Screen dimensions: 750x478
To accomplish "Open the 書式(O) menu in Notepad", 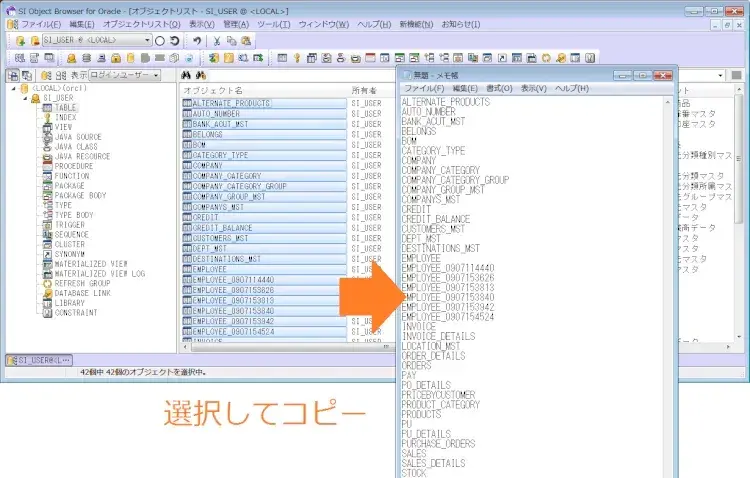I will click(x=499, y=88).
